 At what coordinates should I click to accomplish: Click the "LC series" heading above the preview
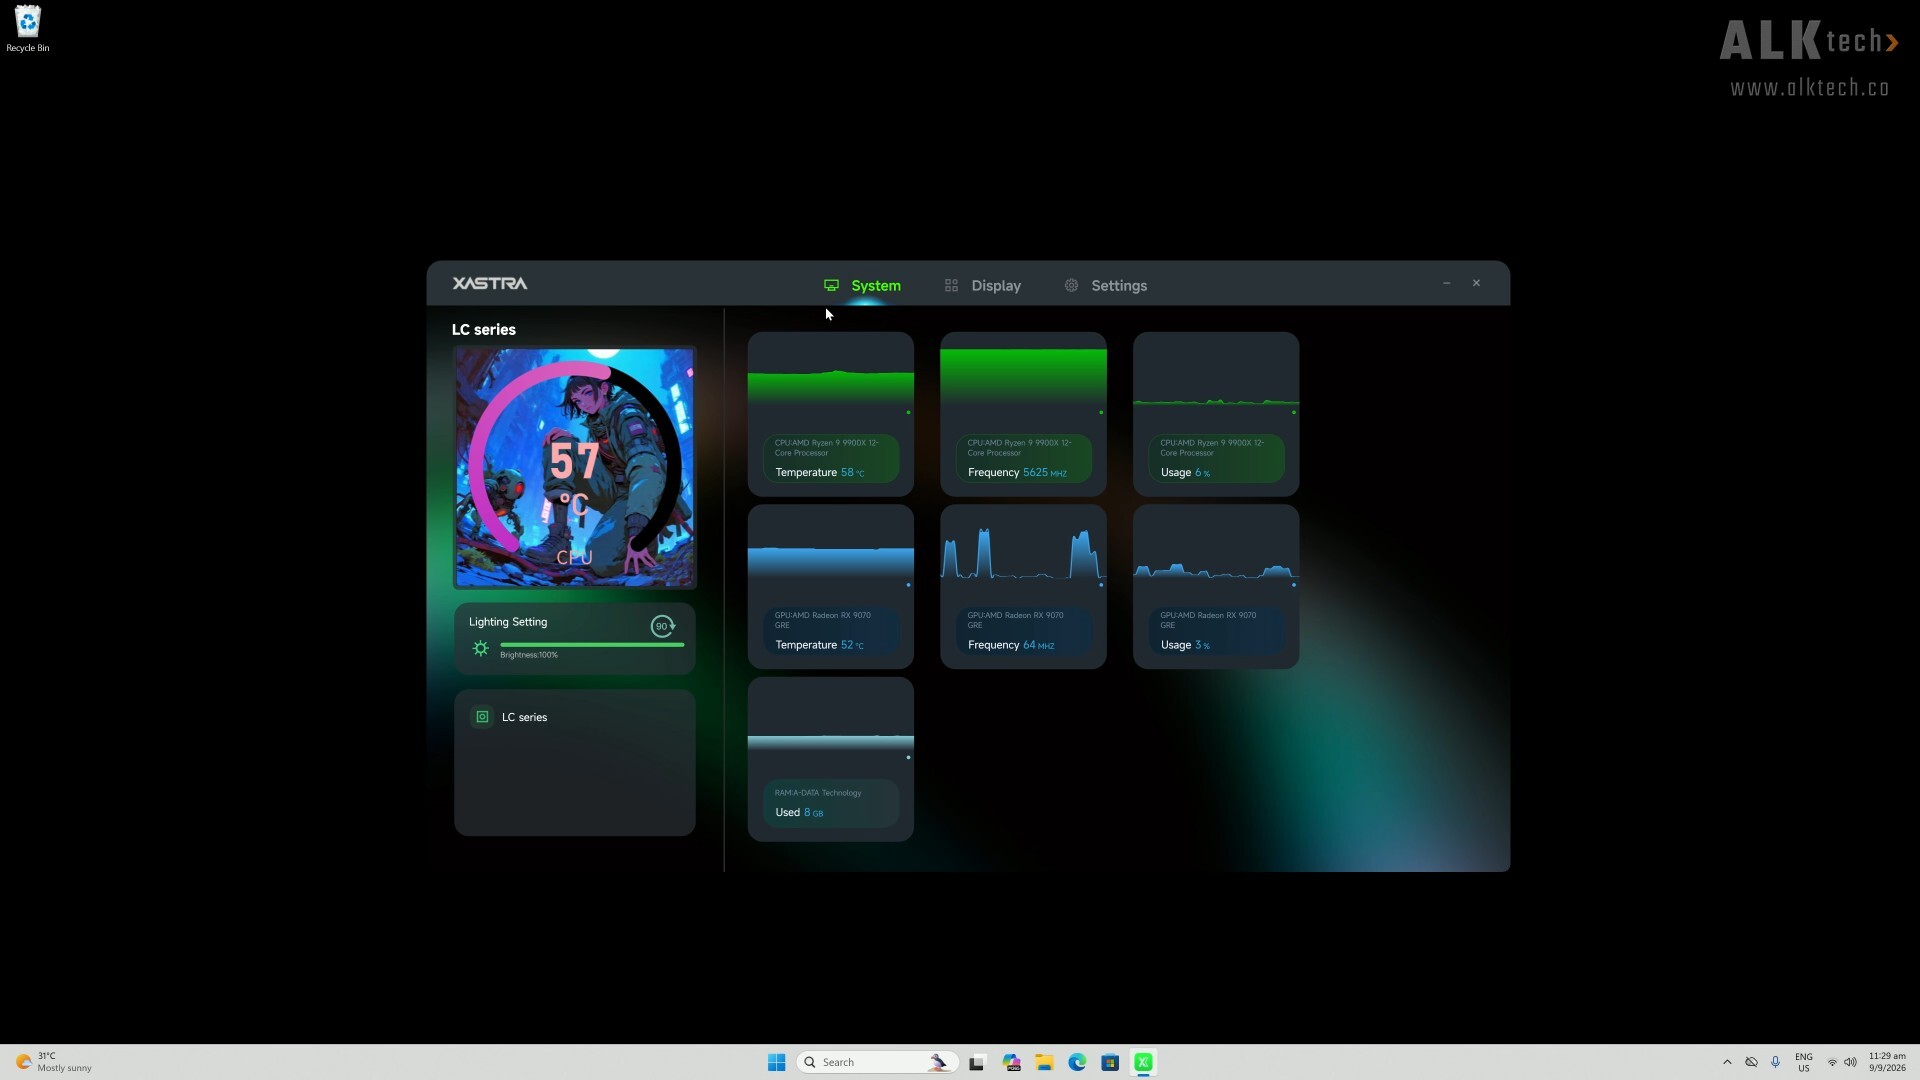(484, 330)
